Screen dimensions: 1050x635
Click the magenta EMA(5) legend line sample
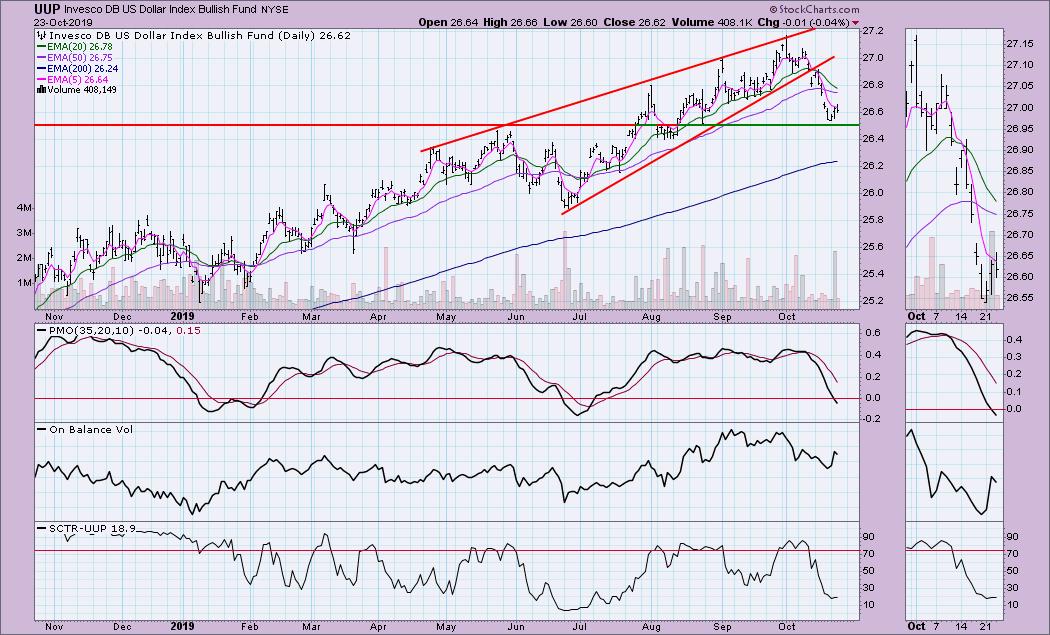(42, 79)
